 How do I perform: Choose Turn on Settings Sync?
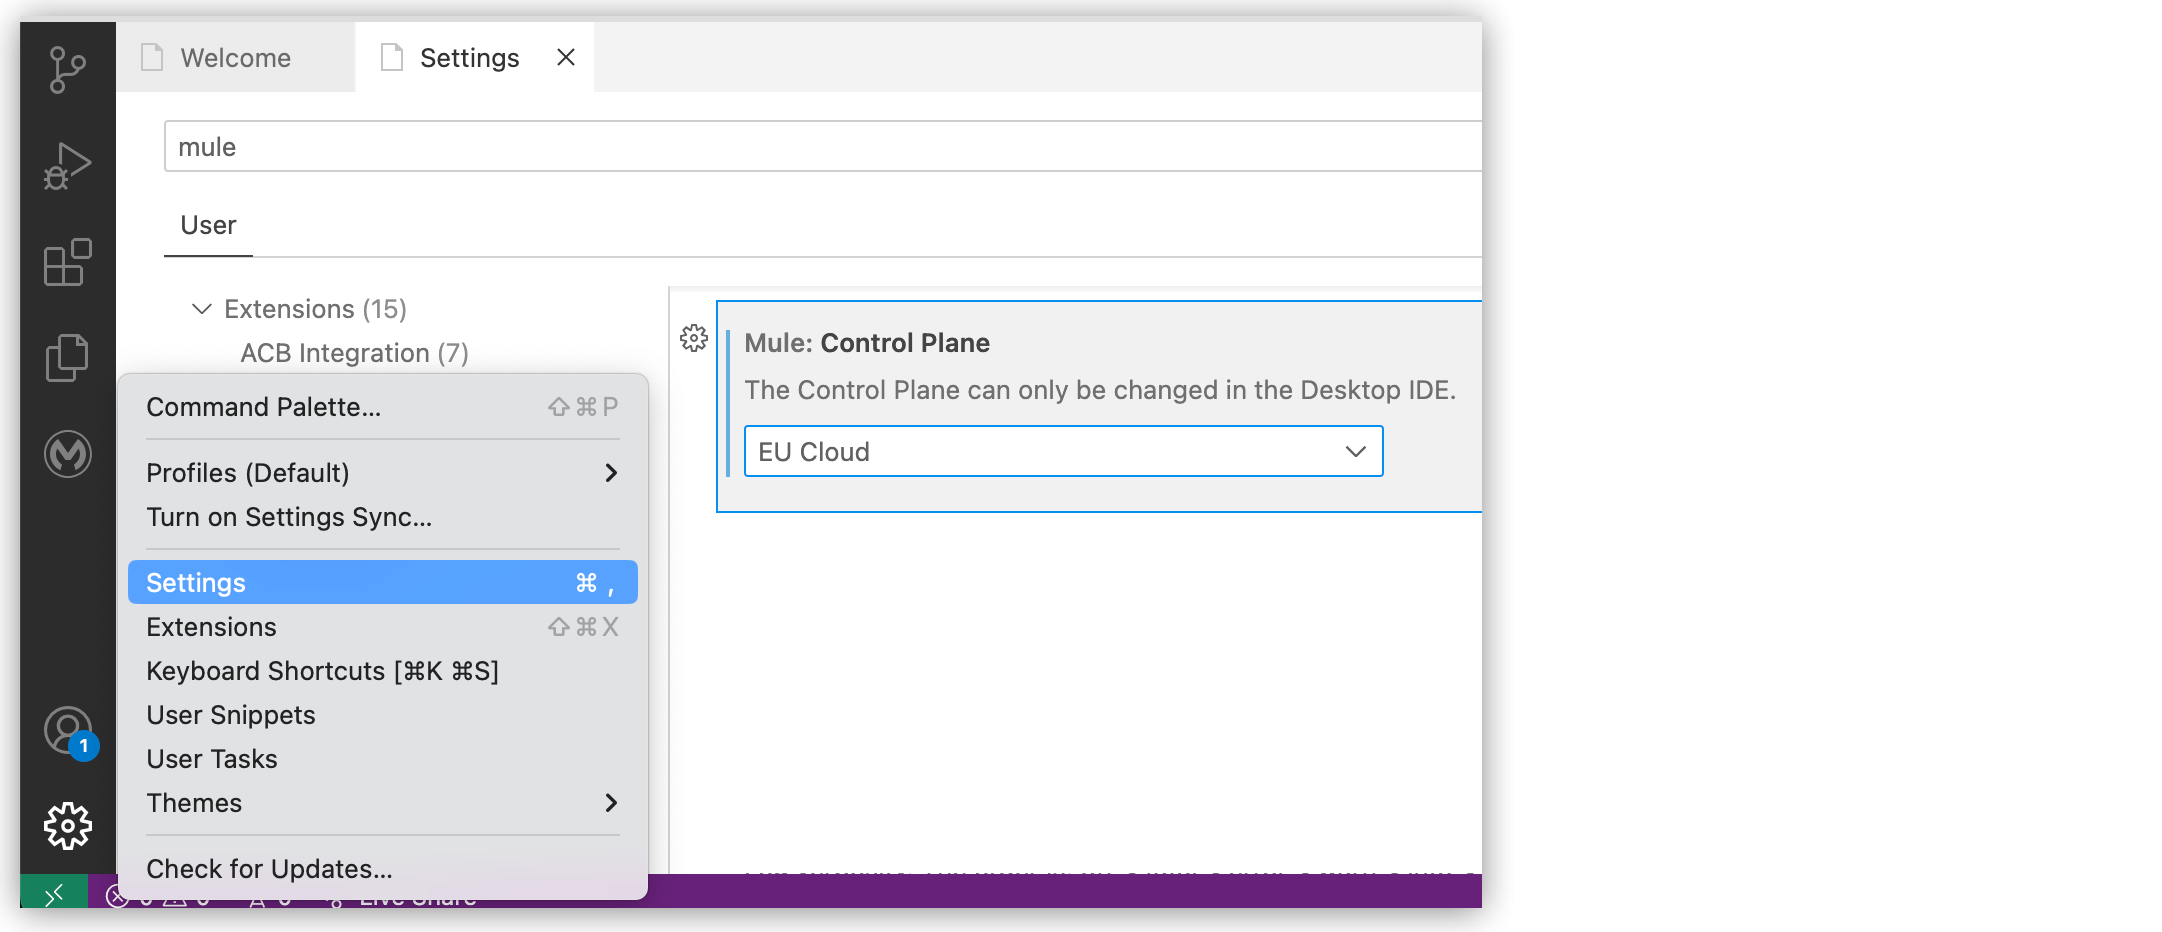tap(289, 517)
